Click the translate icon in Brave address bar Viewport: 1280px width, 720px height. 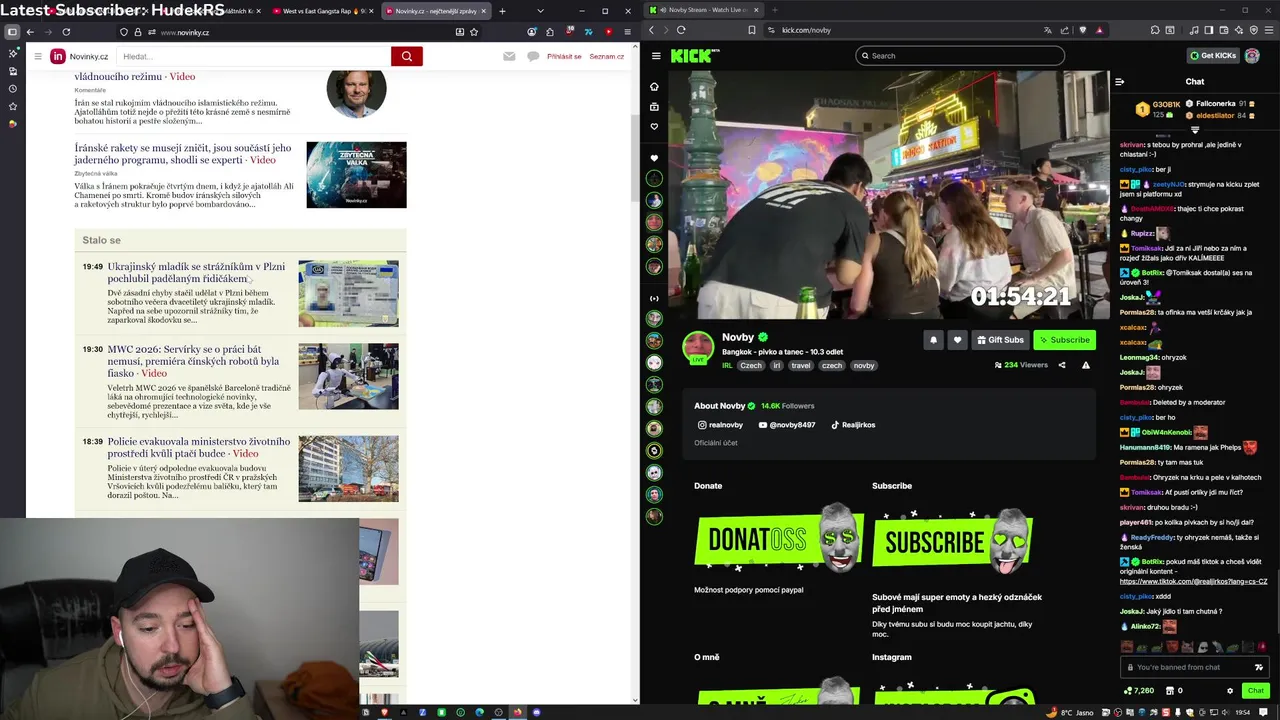click(1047, 30)
